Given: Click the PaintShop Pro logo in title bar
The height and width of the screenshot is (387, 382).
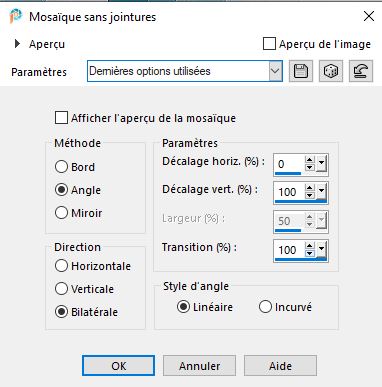Looking at the screenshot, I should (16, 16).
